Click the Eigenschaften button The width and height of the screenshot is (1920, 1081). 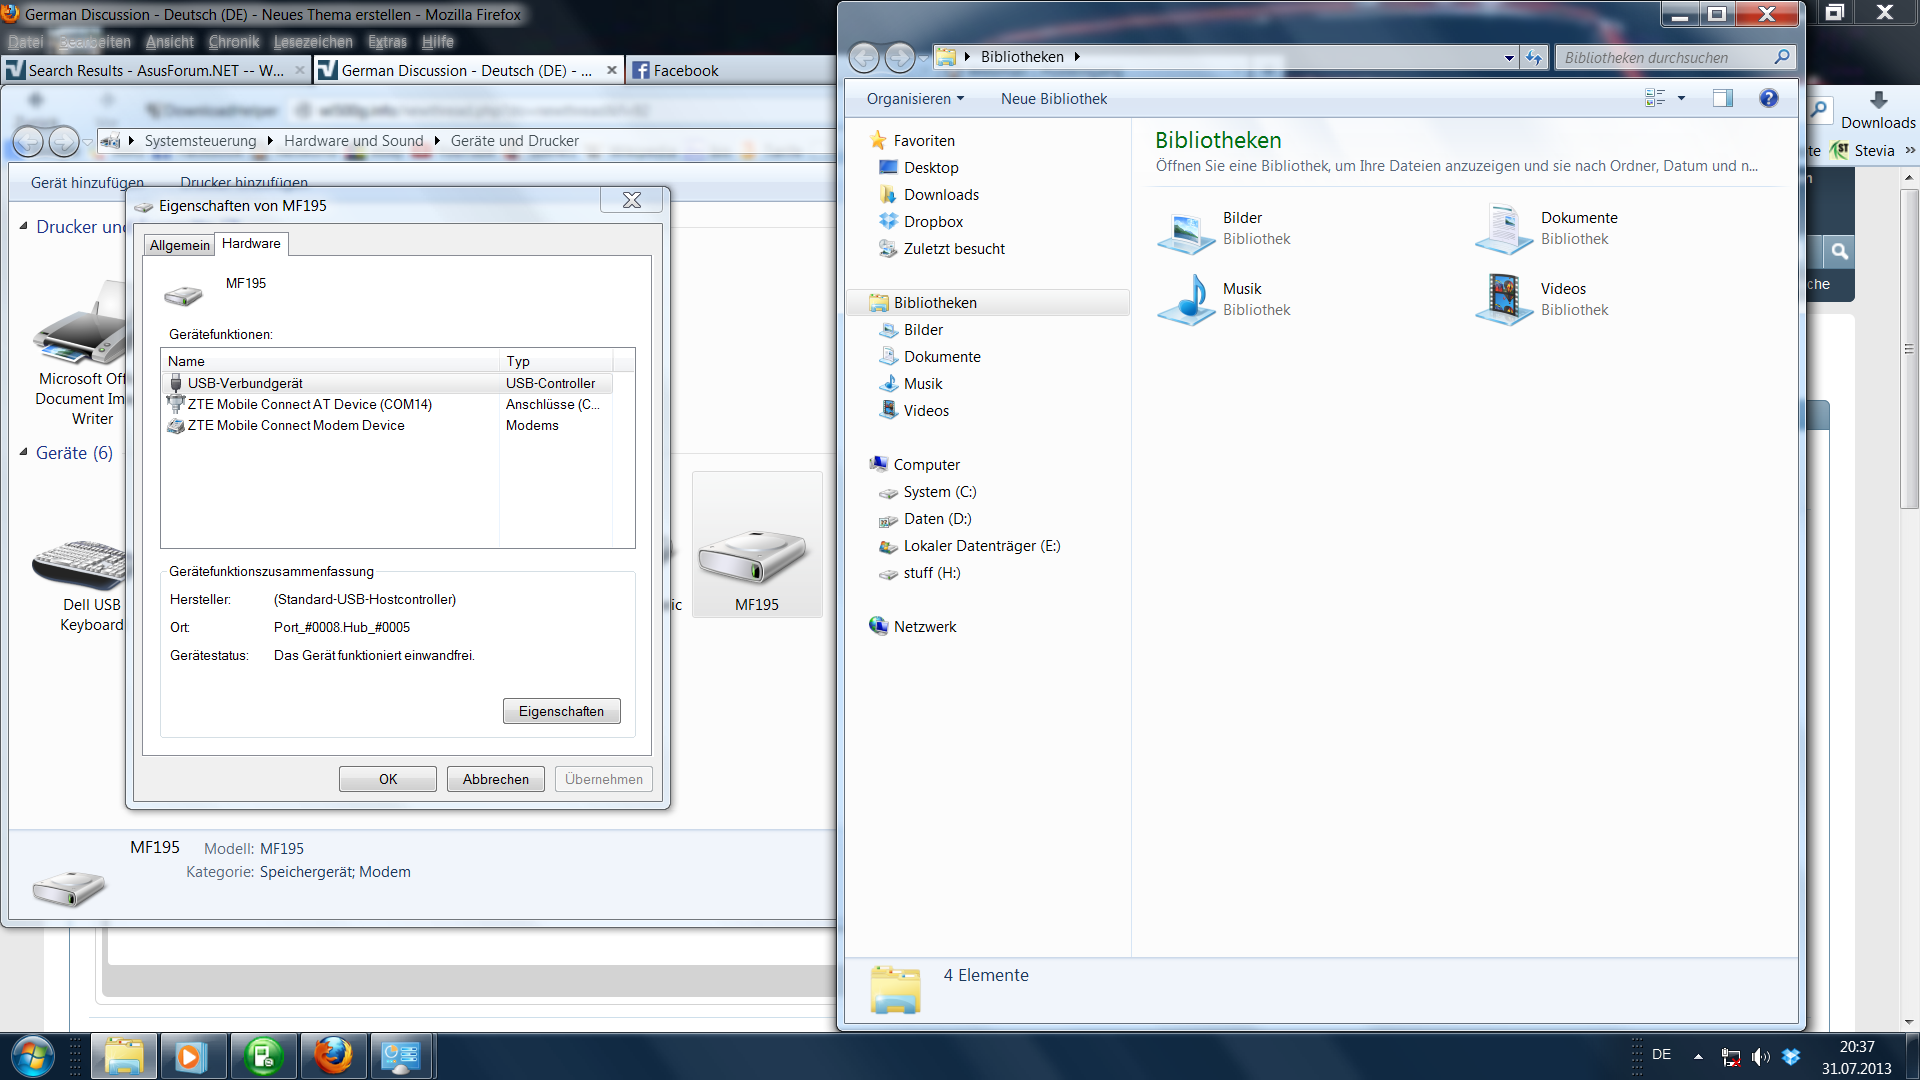point(561,711)
